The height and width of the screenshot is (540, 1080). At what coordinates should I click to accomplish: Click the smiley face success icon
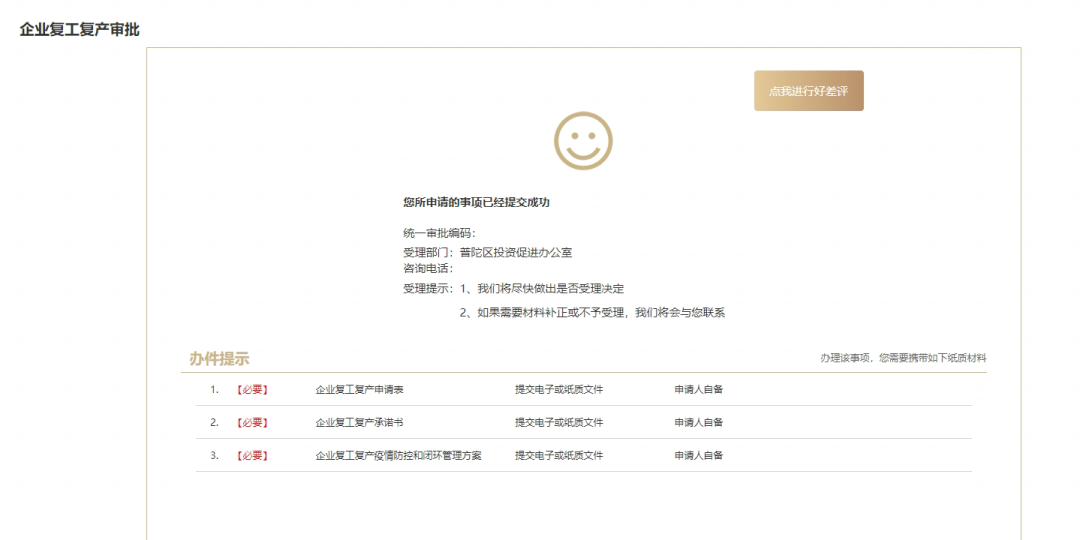[x=583, y=140]
